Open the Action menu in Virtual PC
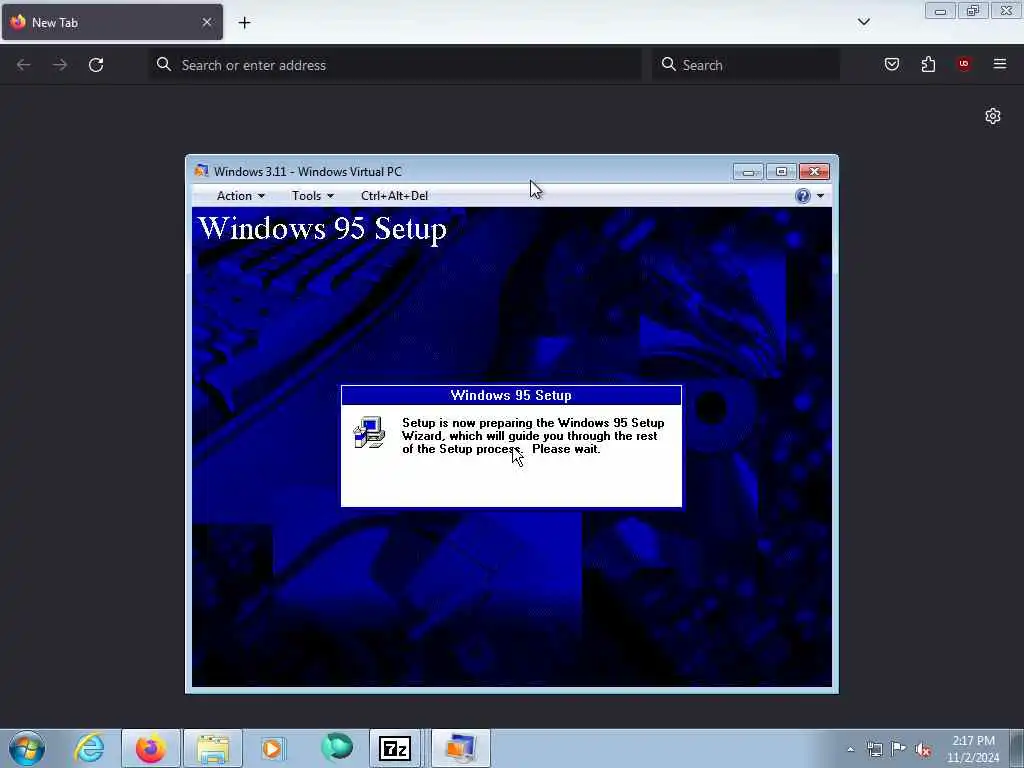This screenshot has width=1024, height=768. tap(240, 196)
